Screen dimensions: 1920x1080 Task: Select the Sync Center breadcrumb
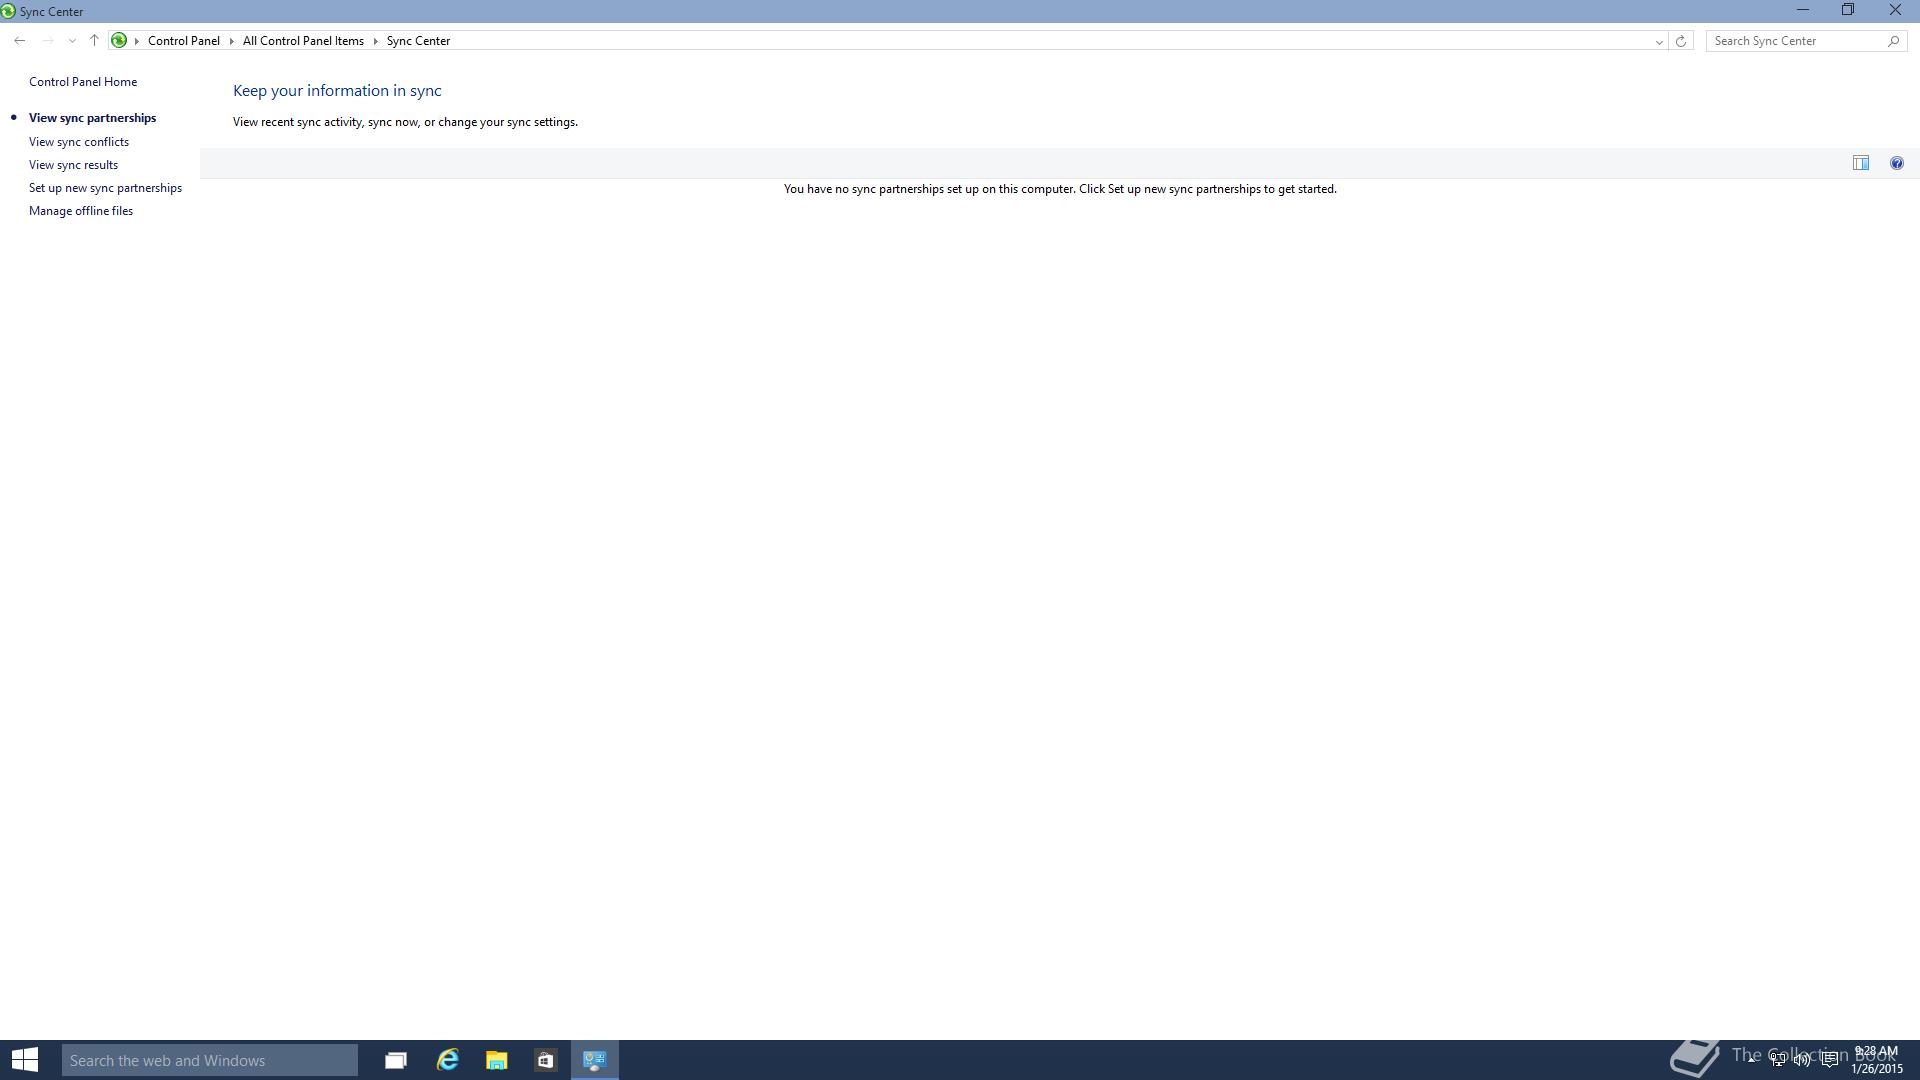tap(418, 41)
